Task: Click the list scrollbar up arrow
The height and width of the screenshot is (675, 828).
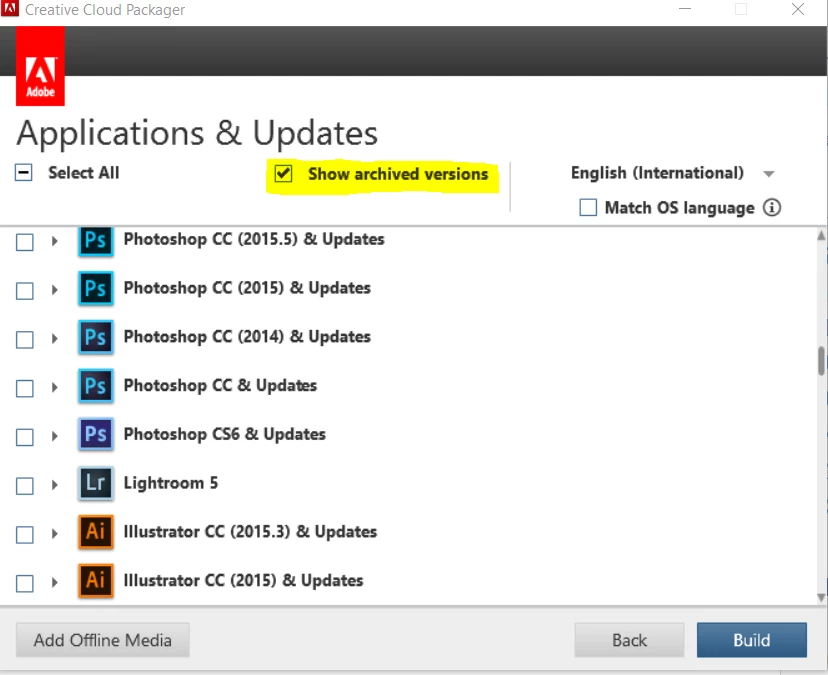Action: point(821,235)
